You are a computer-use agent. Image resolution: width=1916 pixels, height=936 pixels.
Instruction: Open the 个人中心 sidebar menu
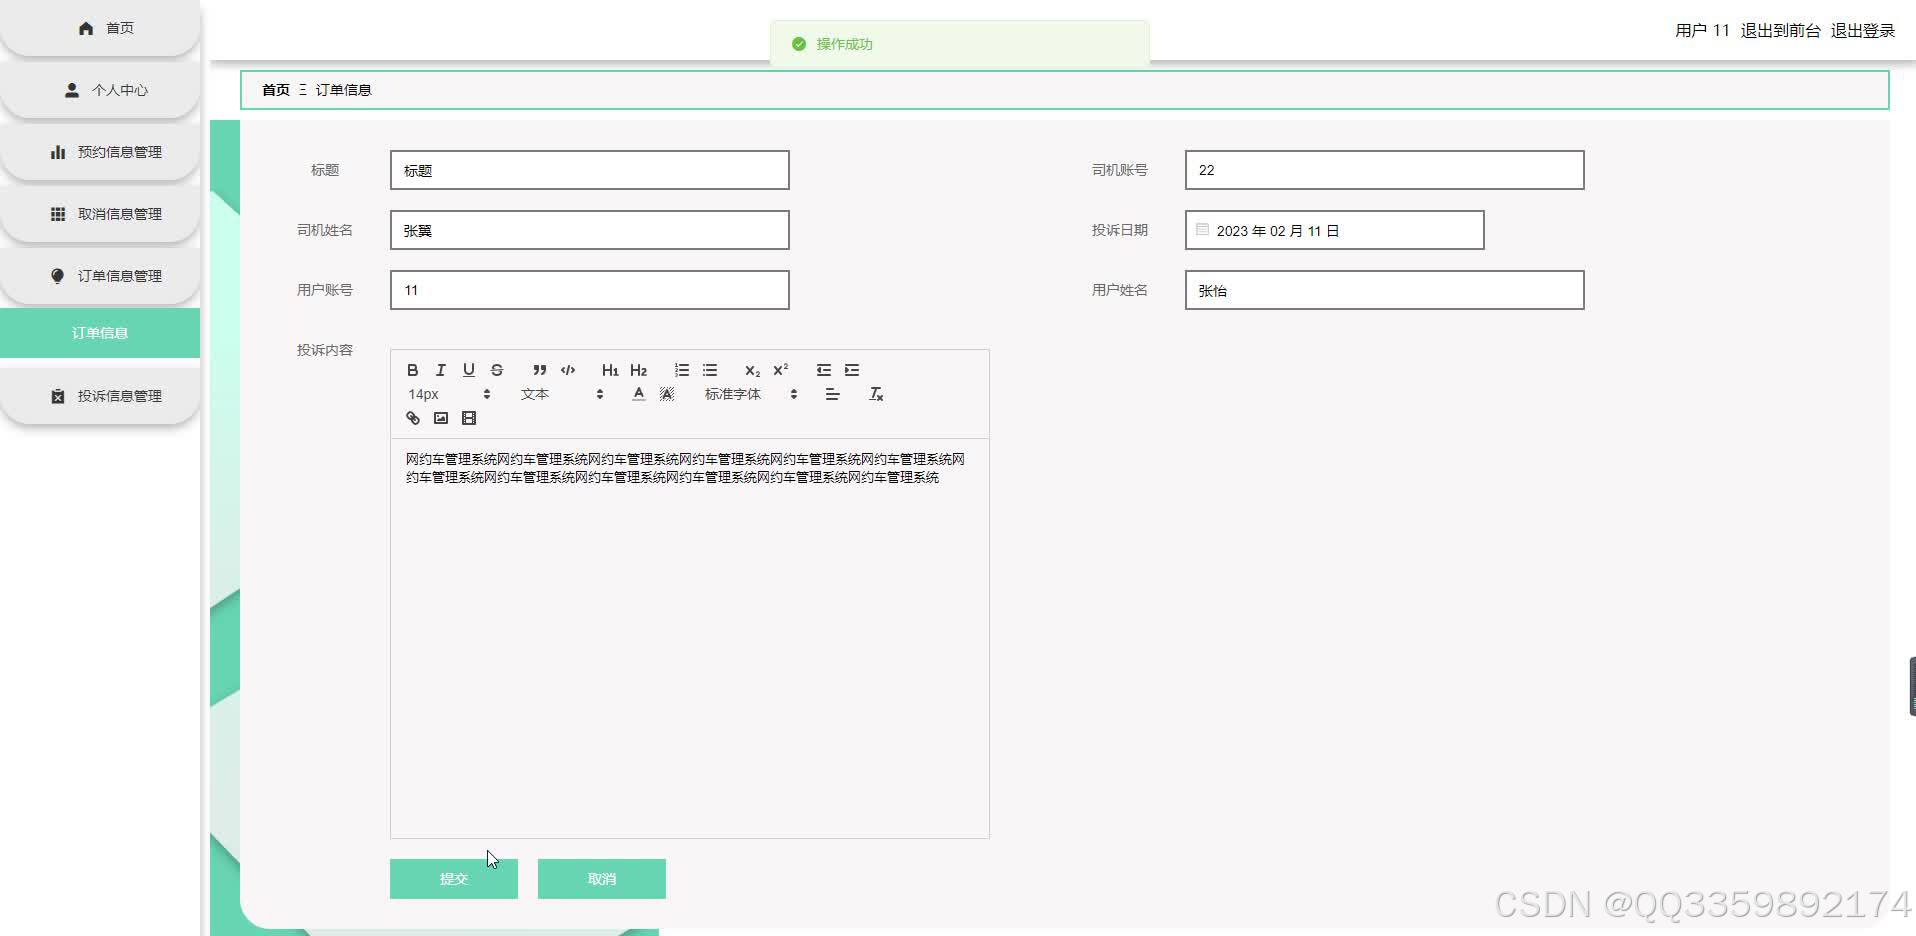[x=100, y=90]
